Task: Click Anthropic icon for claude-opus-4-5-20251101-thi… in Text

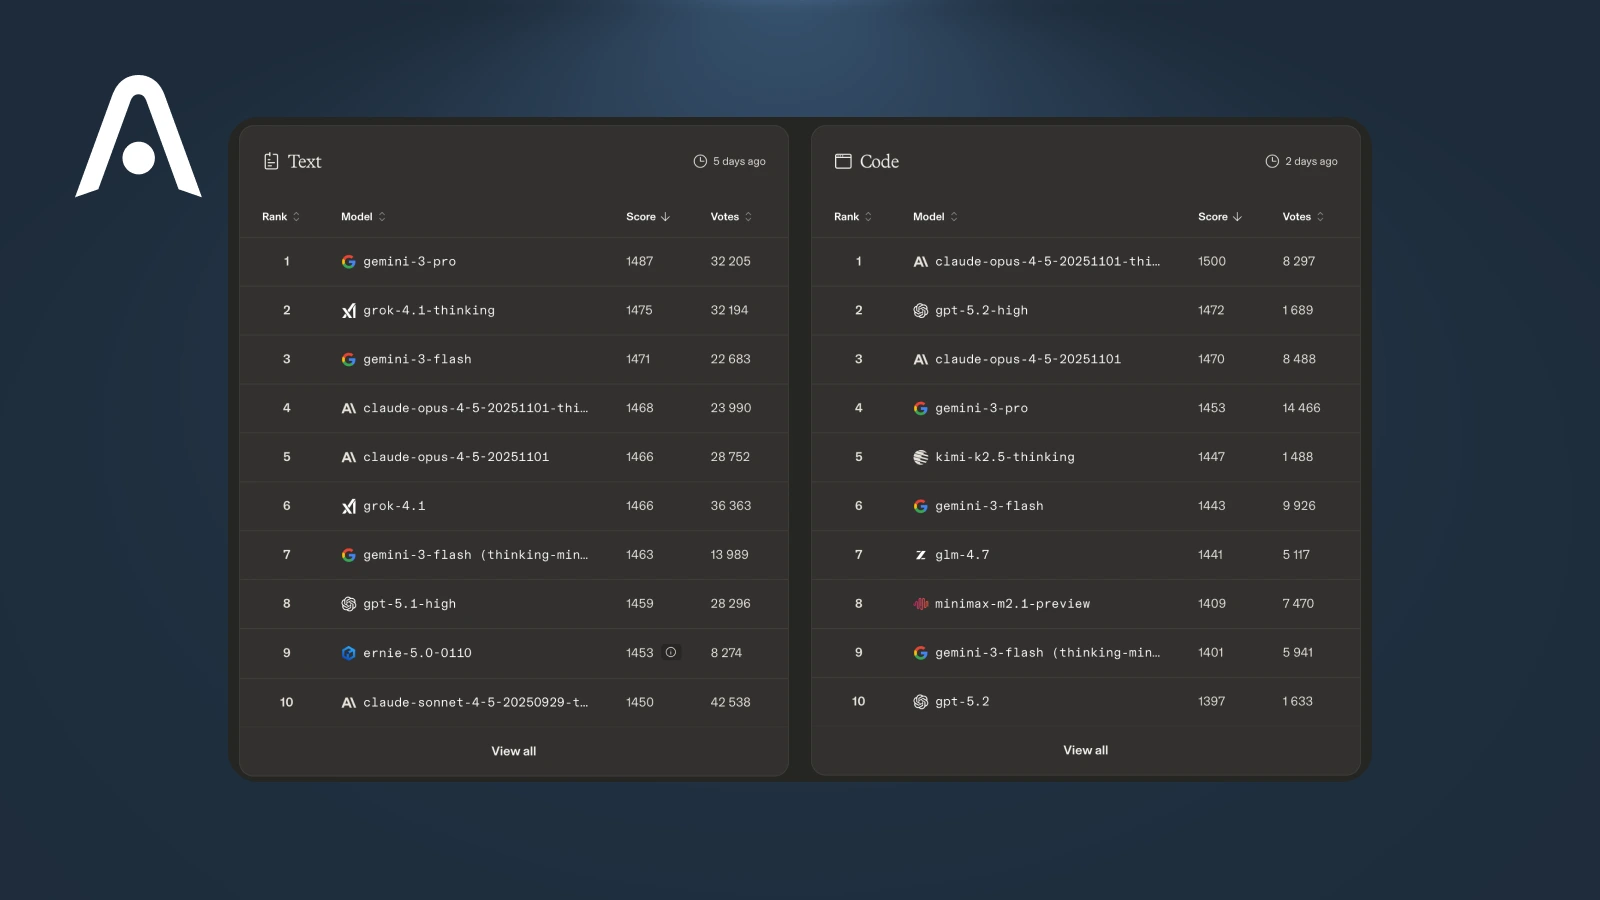Action: 349,408
